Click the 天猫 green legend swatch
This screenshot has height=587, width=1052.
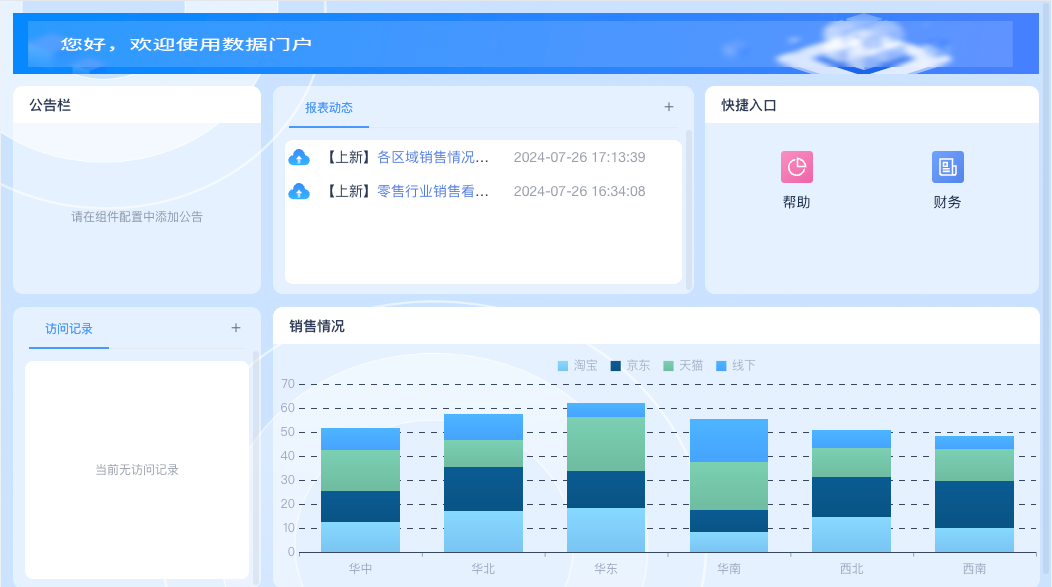pos(668,366)
